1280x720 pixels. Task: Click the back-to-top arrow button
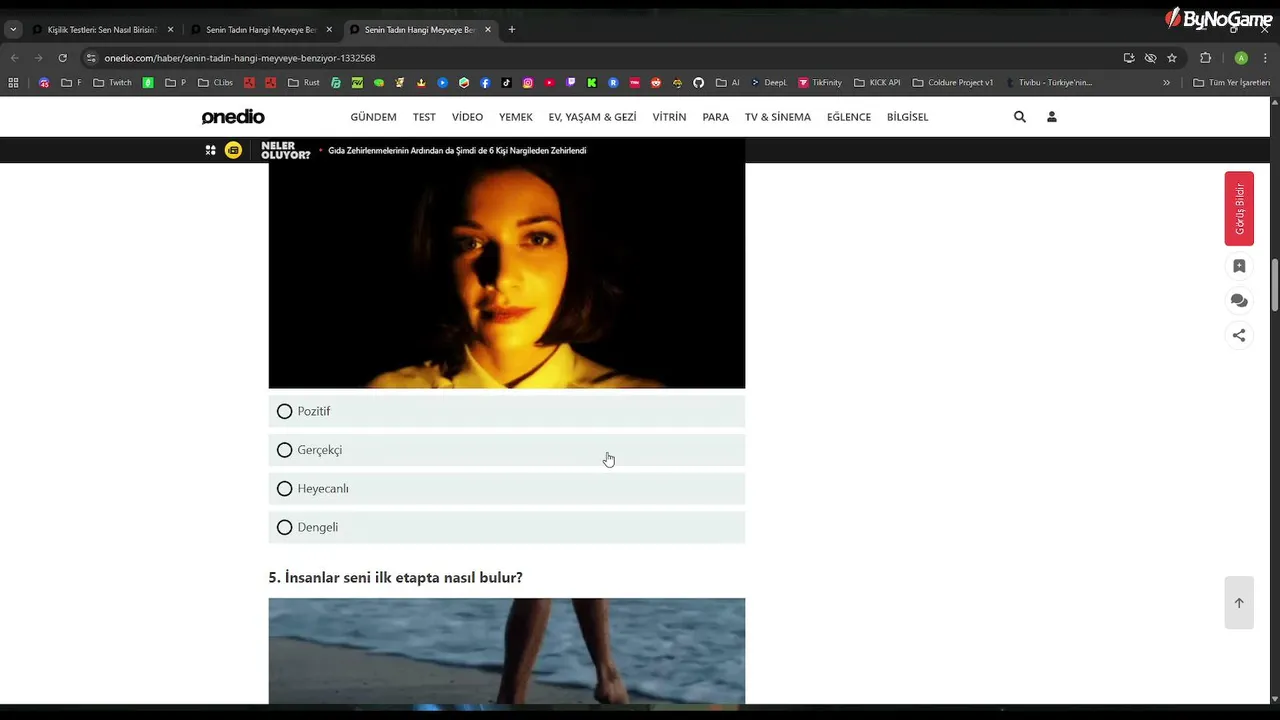click(1239, 603)
